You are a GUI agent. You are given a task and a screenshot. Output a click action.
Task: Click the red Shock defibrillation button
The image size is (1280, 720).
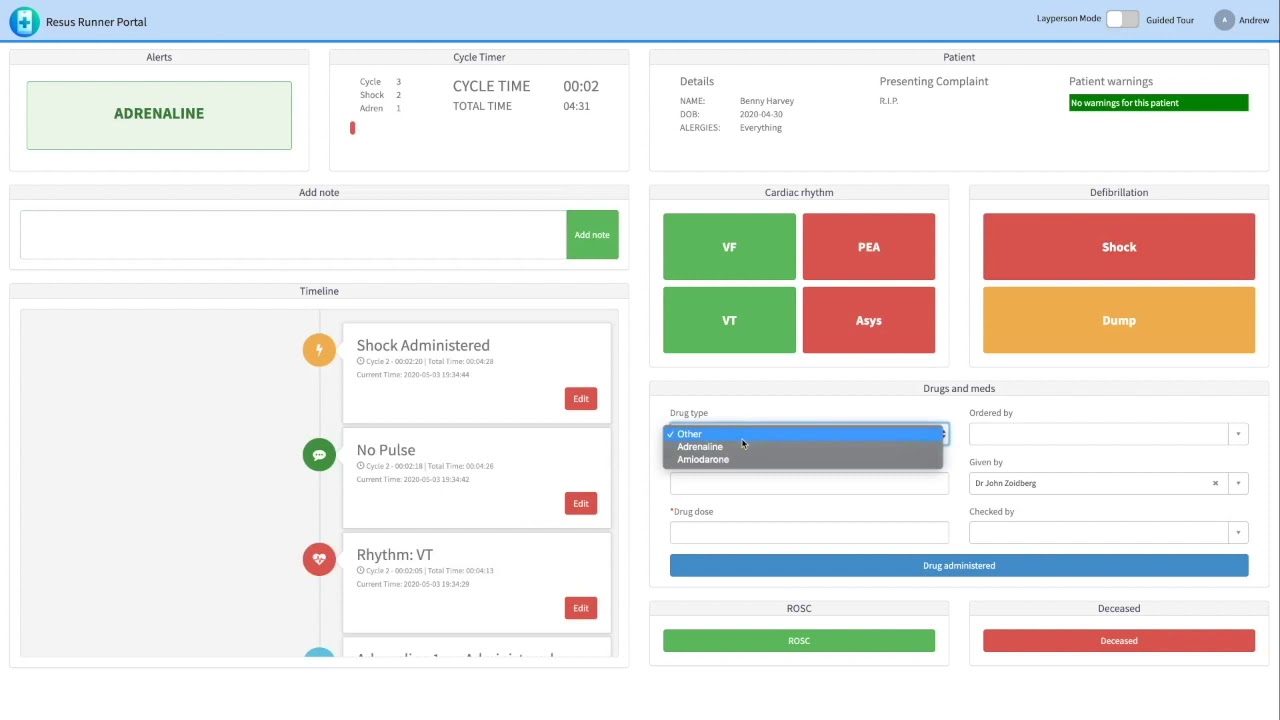pyautogui.click(x=1118, y=247)
